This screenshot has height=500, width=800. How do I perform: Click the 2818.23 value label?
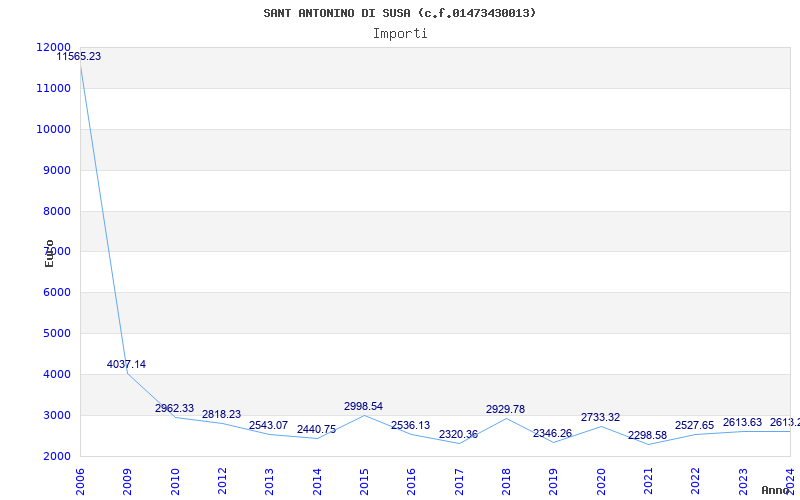point(221,414)
